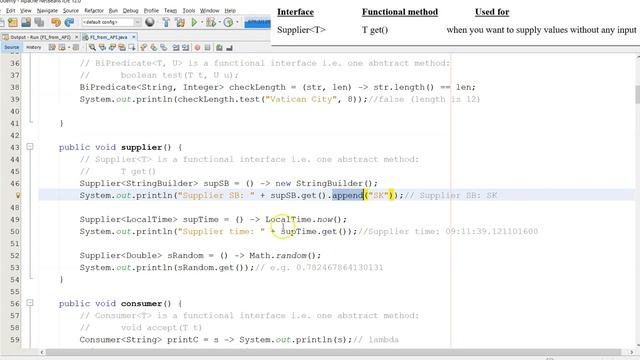Click the Comment code editor icon
This screenshot has height=360, width=640.
pyautogui.click(x=219, y=47)
